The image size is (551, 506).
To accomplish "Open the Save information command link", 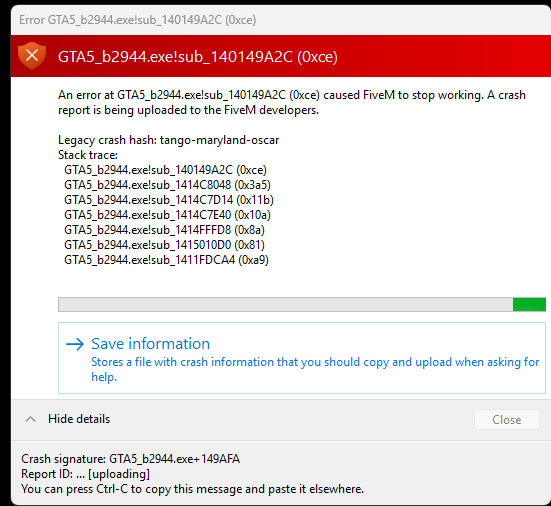I will tap(302, 358).
